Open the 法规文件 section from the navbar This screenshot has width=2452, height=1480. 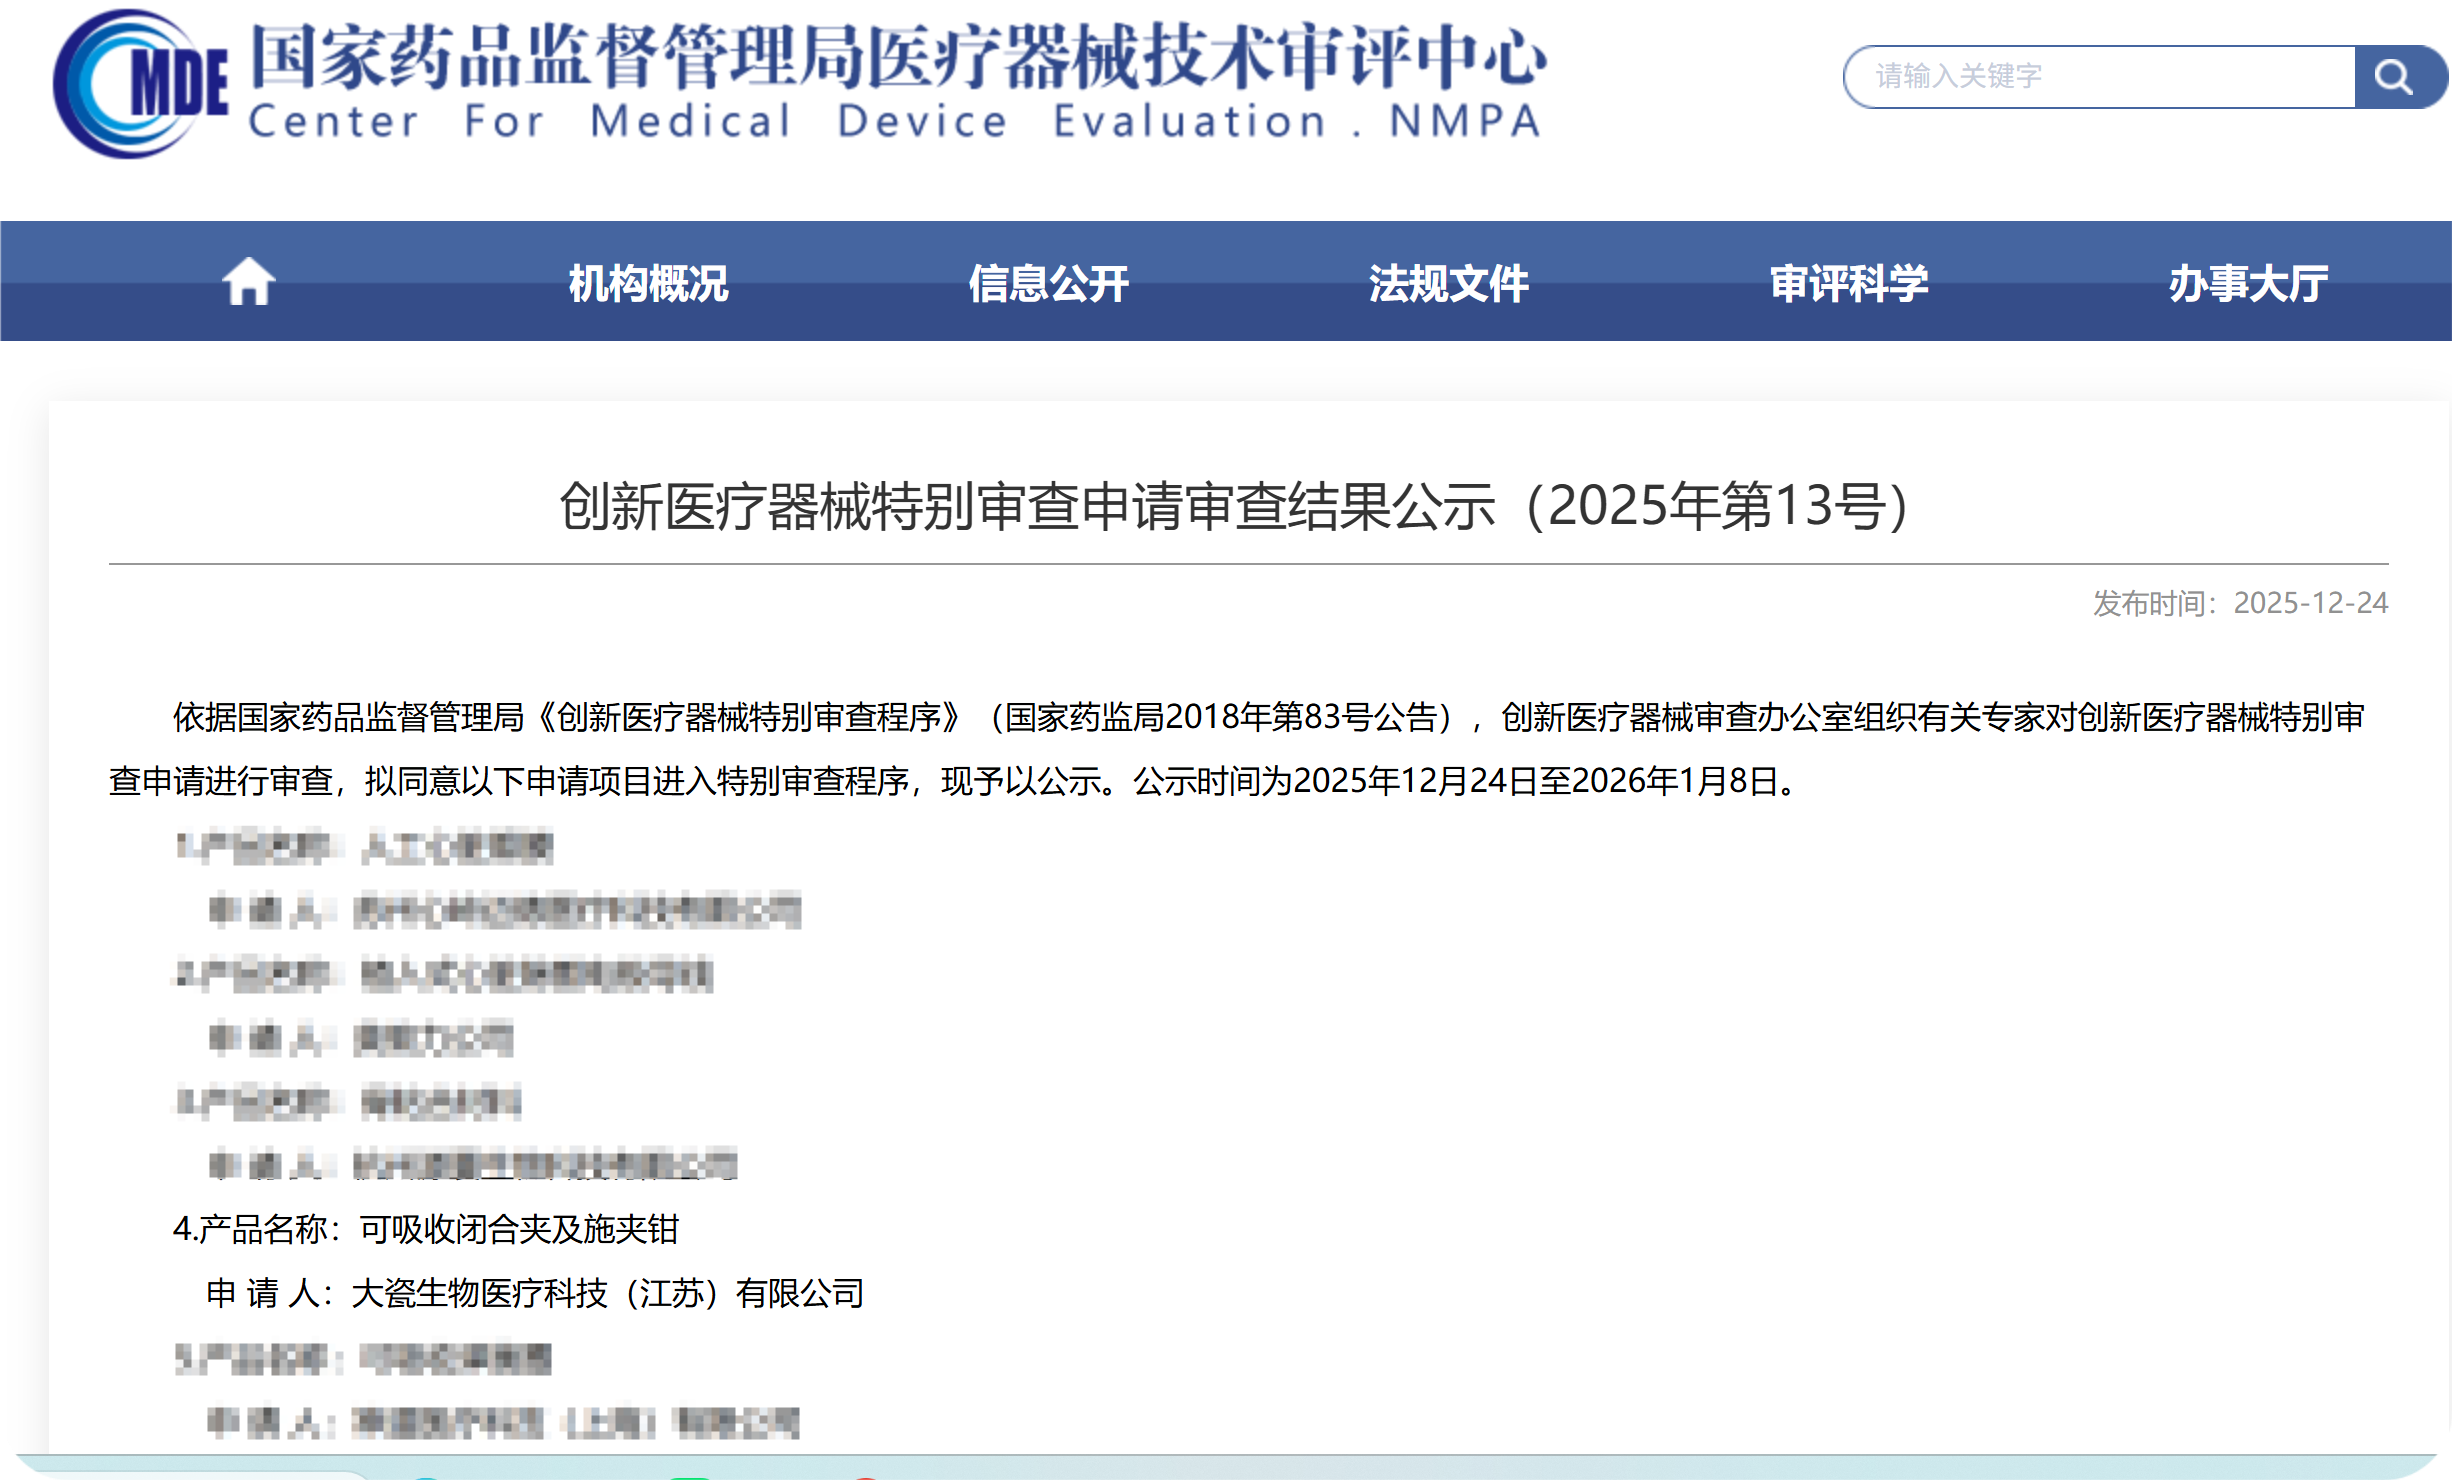pyautogui.click(x=1449, y=283)
